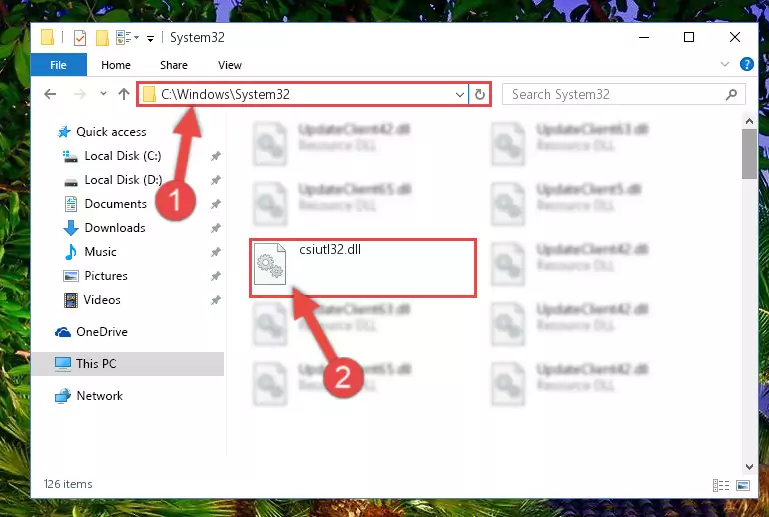769x517 pixels.
Task: Open Downloads in the navigation pane
Action: (x=115, y=228)
